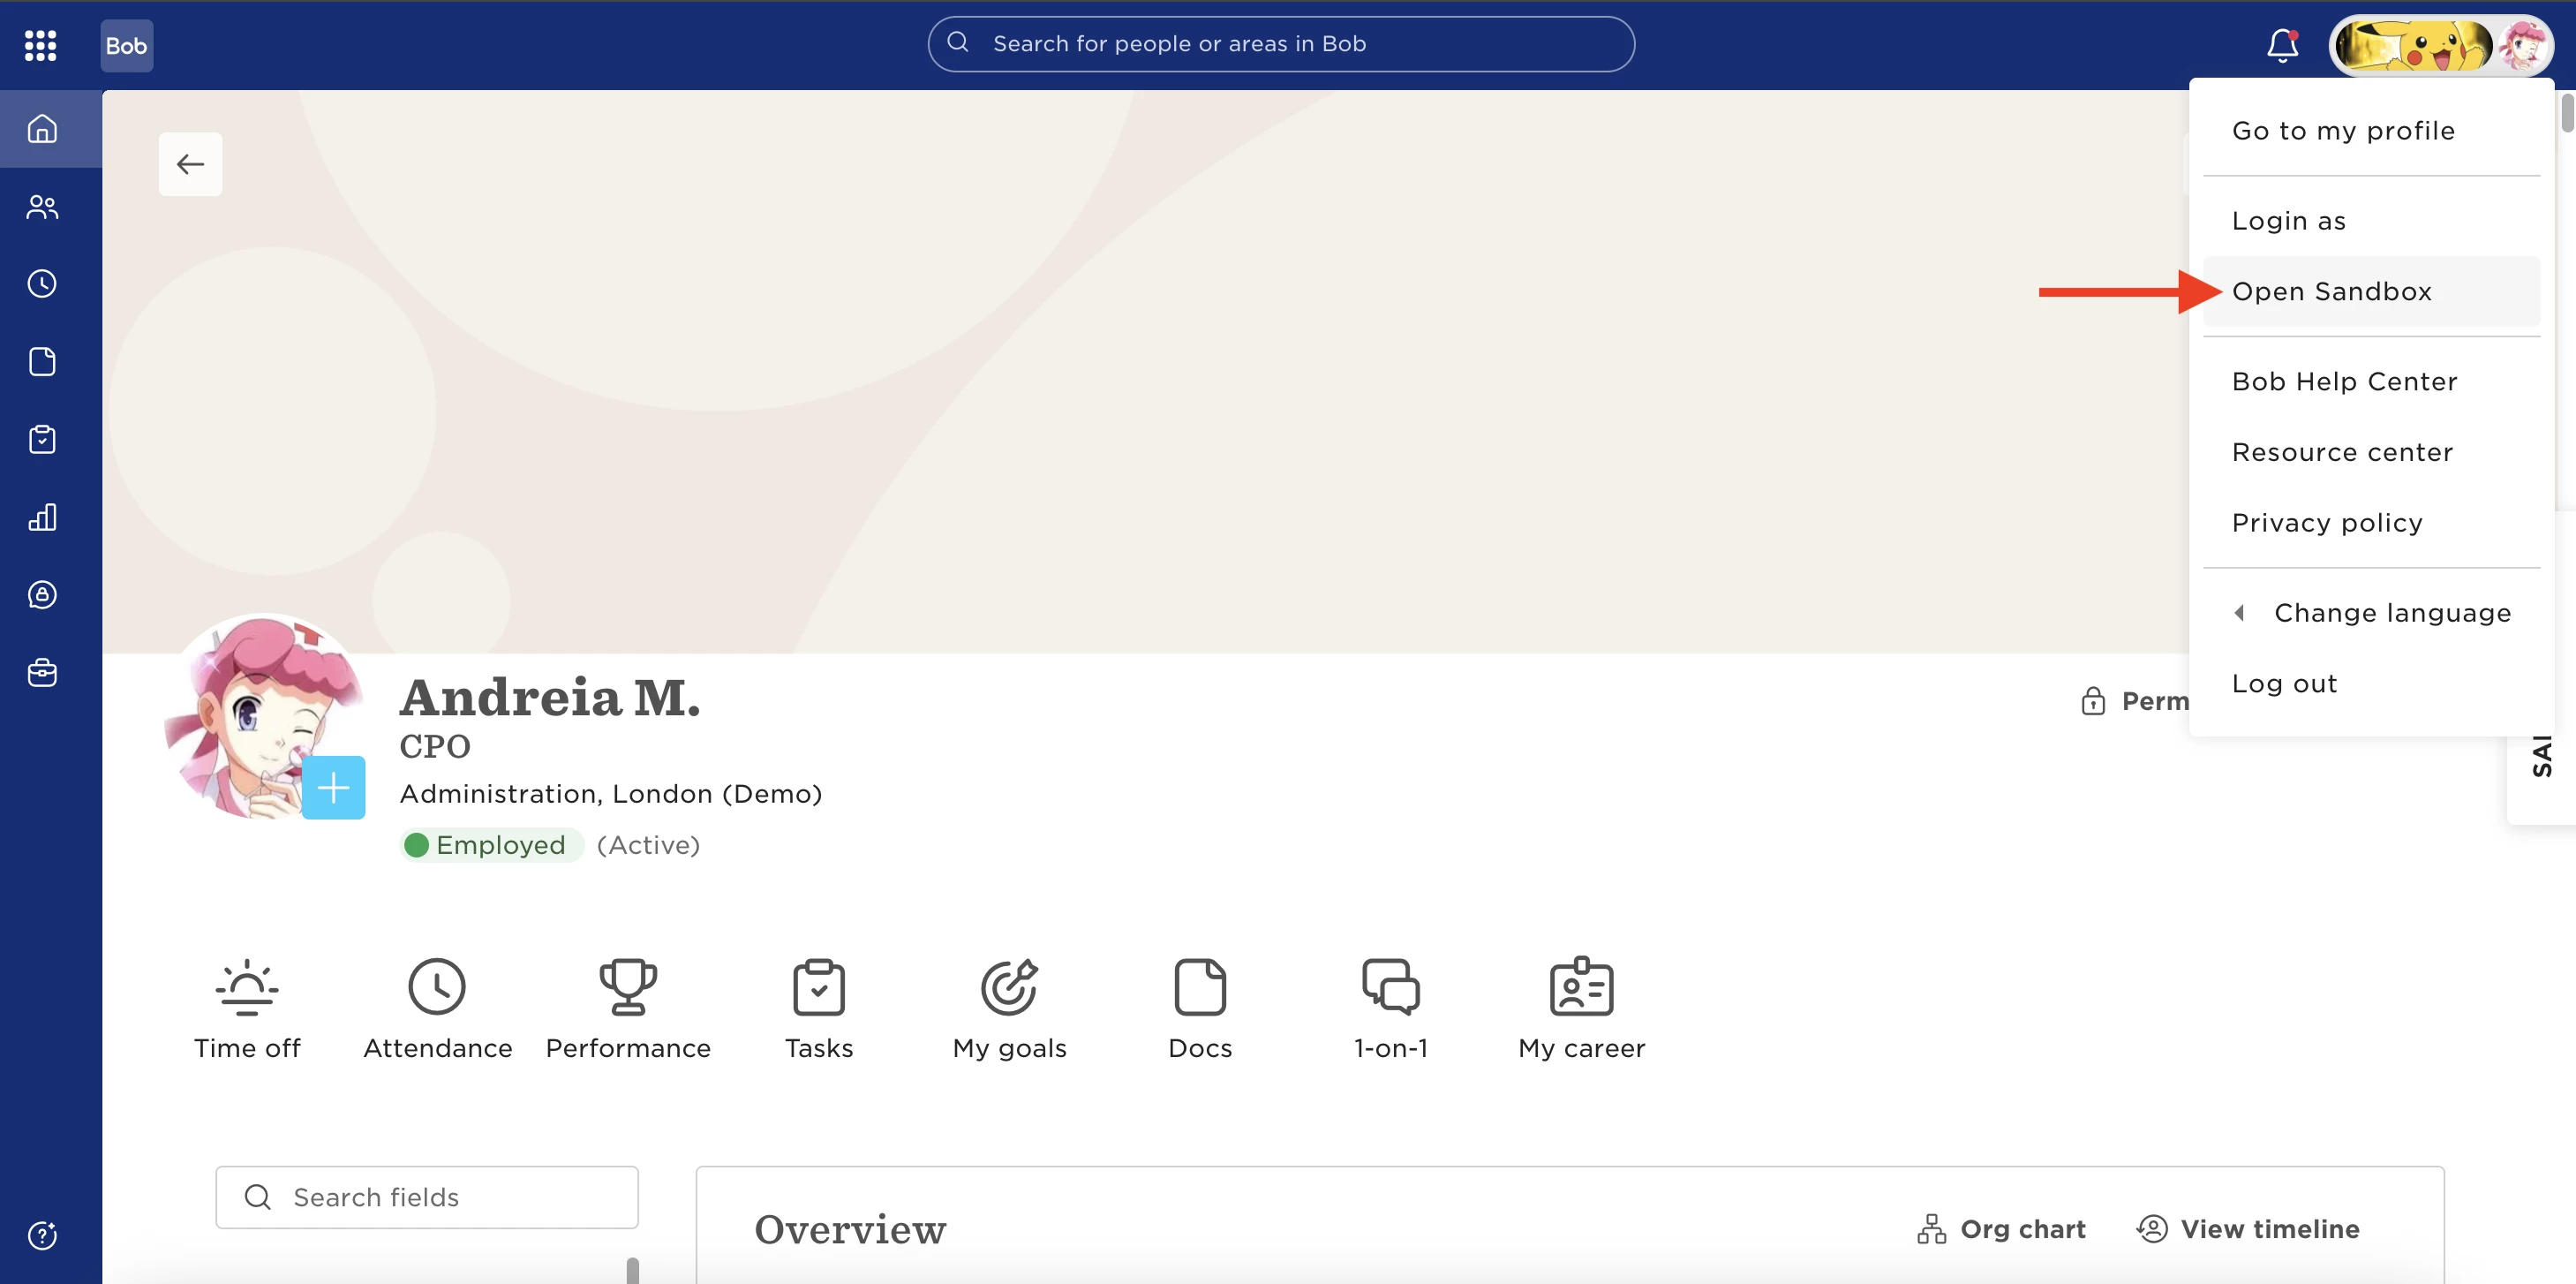Open the help icon in sidebar
Screen dimensions: 2576x1284
pos(42,1235)
